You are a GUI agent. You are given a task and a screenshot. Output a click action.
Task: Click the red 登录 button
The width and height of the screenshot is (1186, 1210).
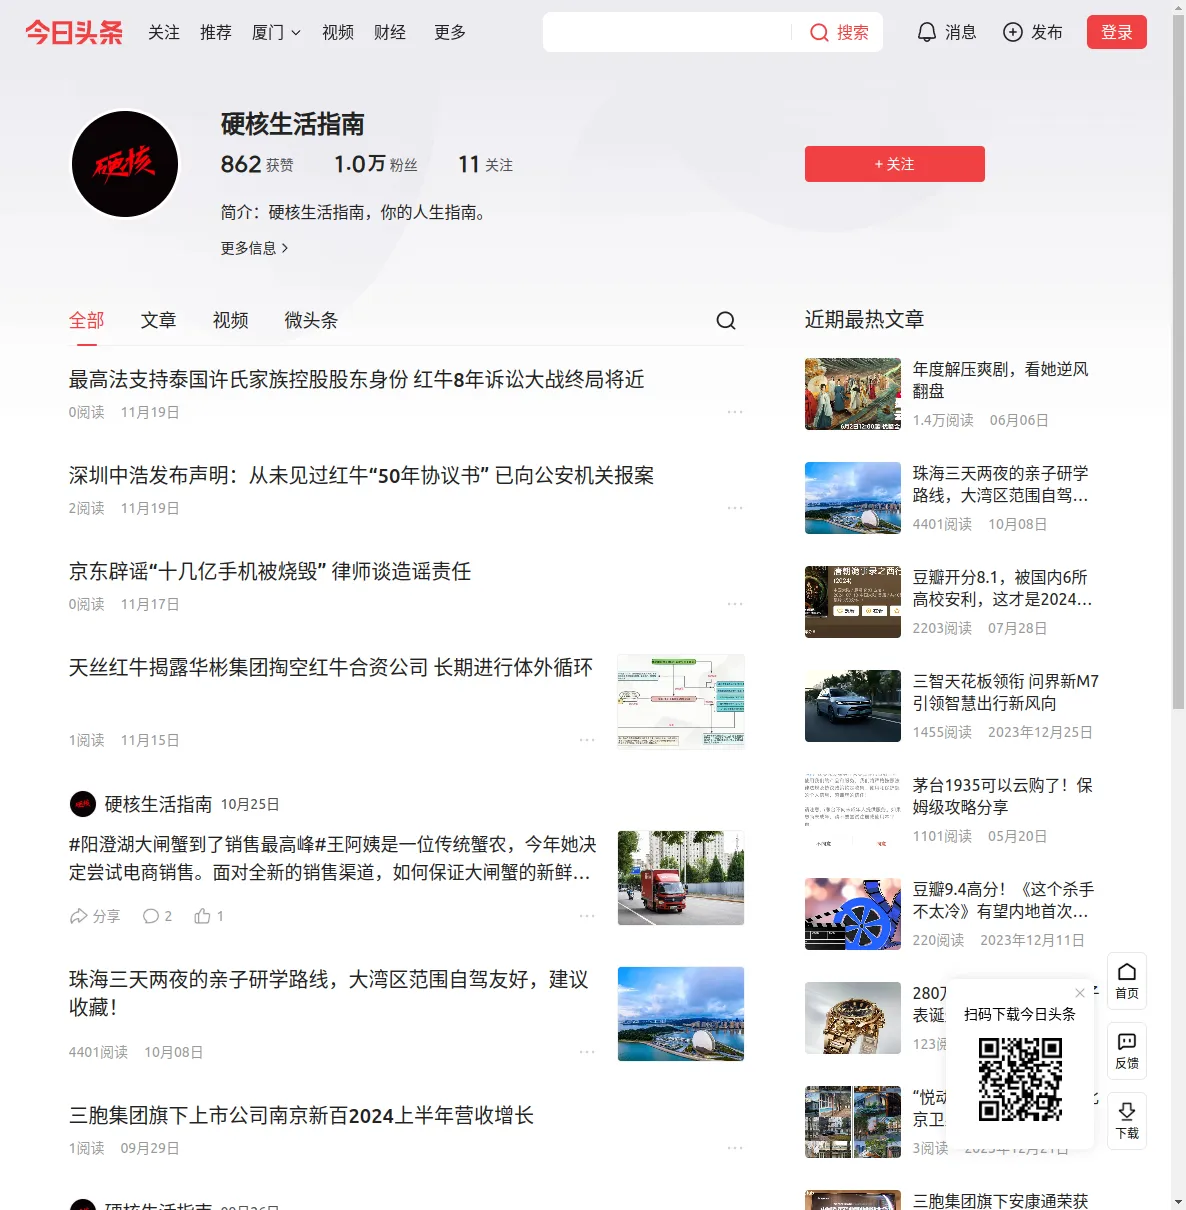(1117, 32)
